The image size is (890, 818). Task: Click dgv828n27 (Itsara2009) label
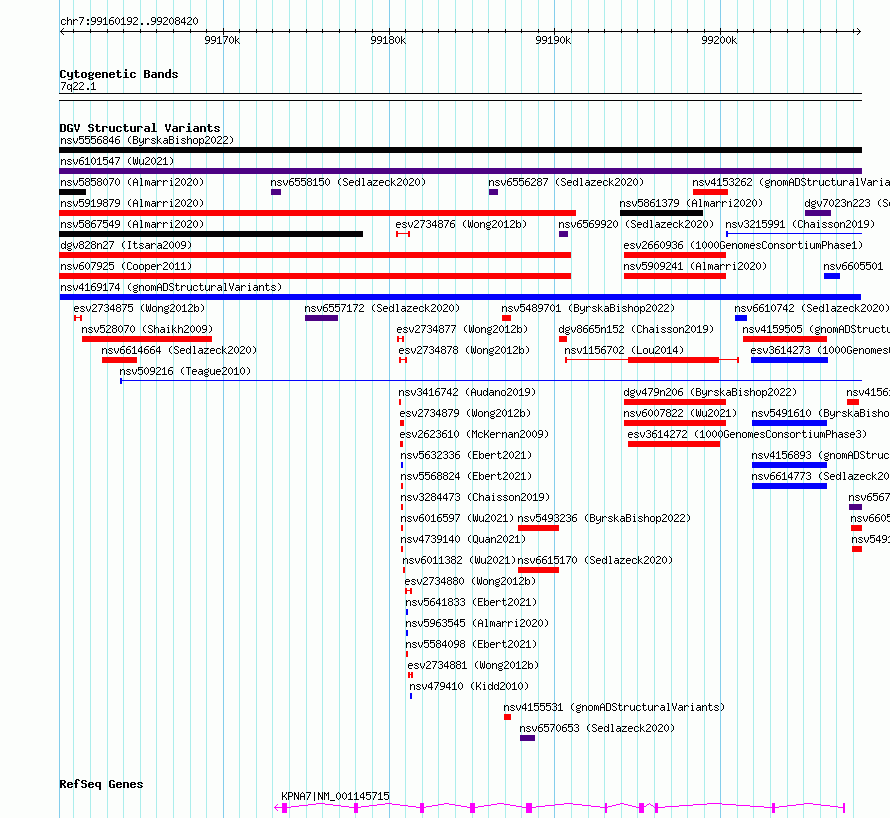click(126, 245)
